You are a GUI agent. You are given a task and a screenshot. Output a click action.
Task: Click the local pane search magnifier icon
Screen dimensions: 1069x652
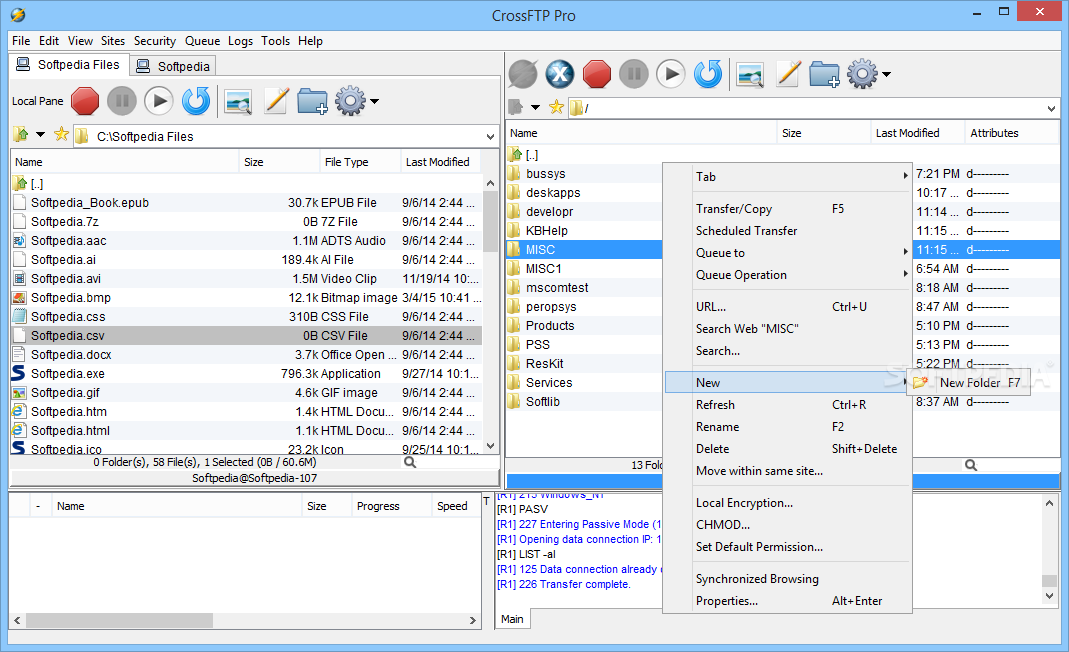[410, 462]
